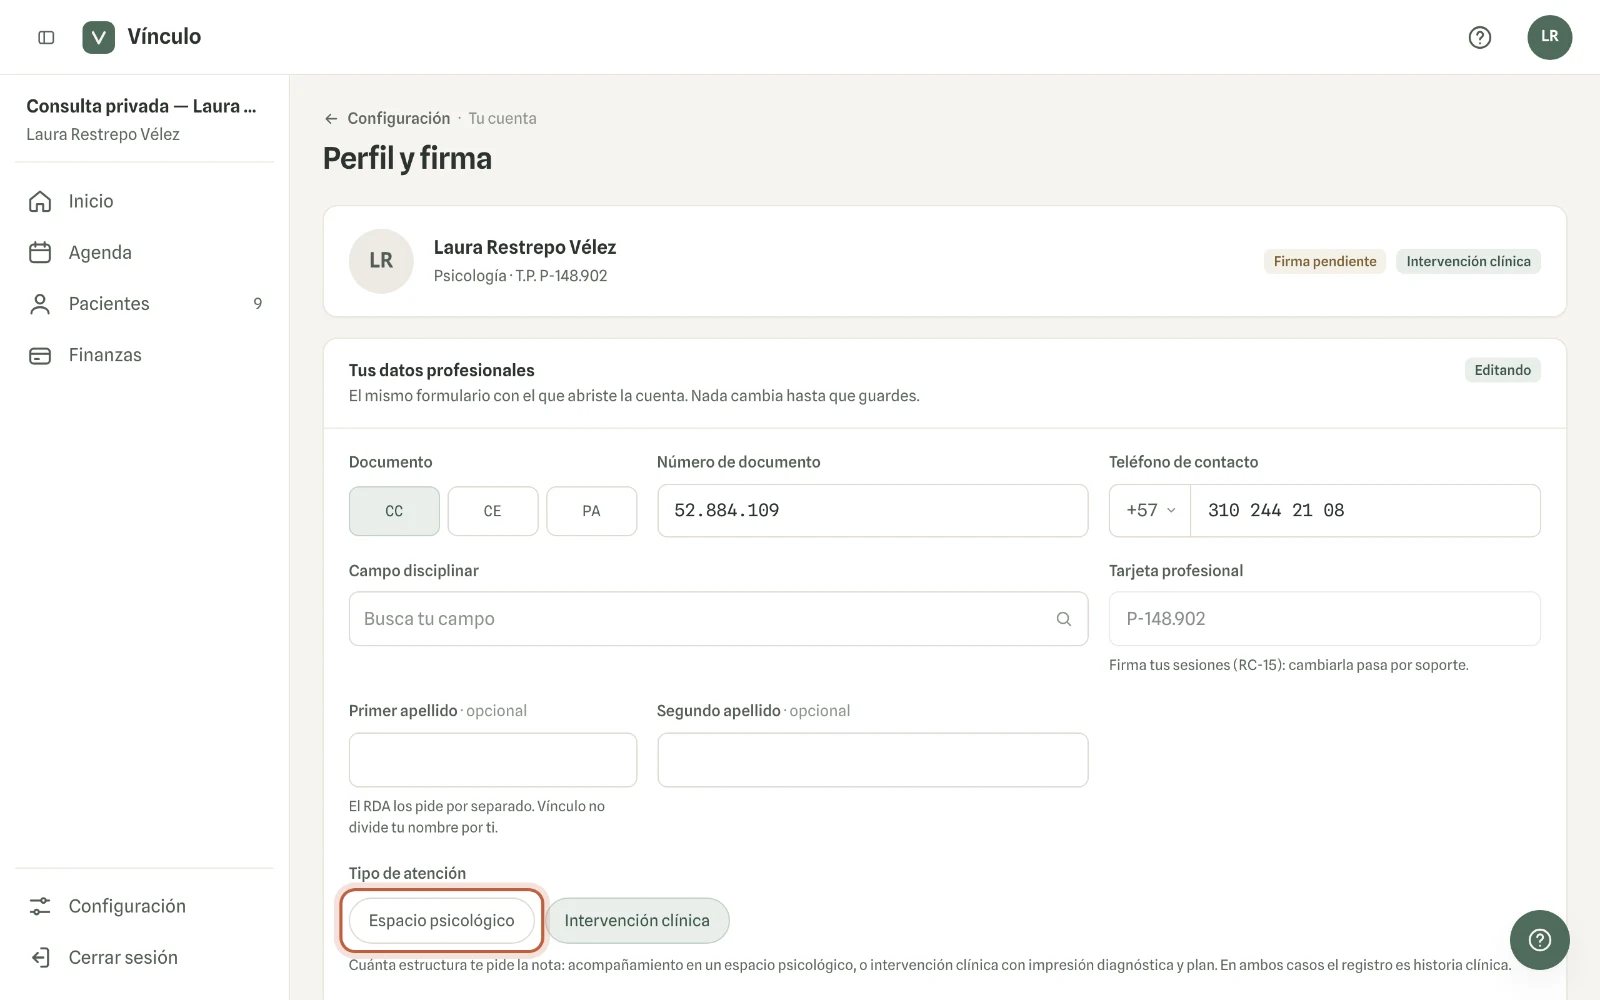The width and height of the screenshot is (1600, 1000).
Task: Click the Tarjeta profesional P-148.902 field
Action: [1325, 619]
